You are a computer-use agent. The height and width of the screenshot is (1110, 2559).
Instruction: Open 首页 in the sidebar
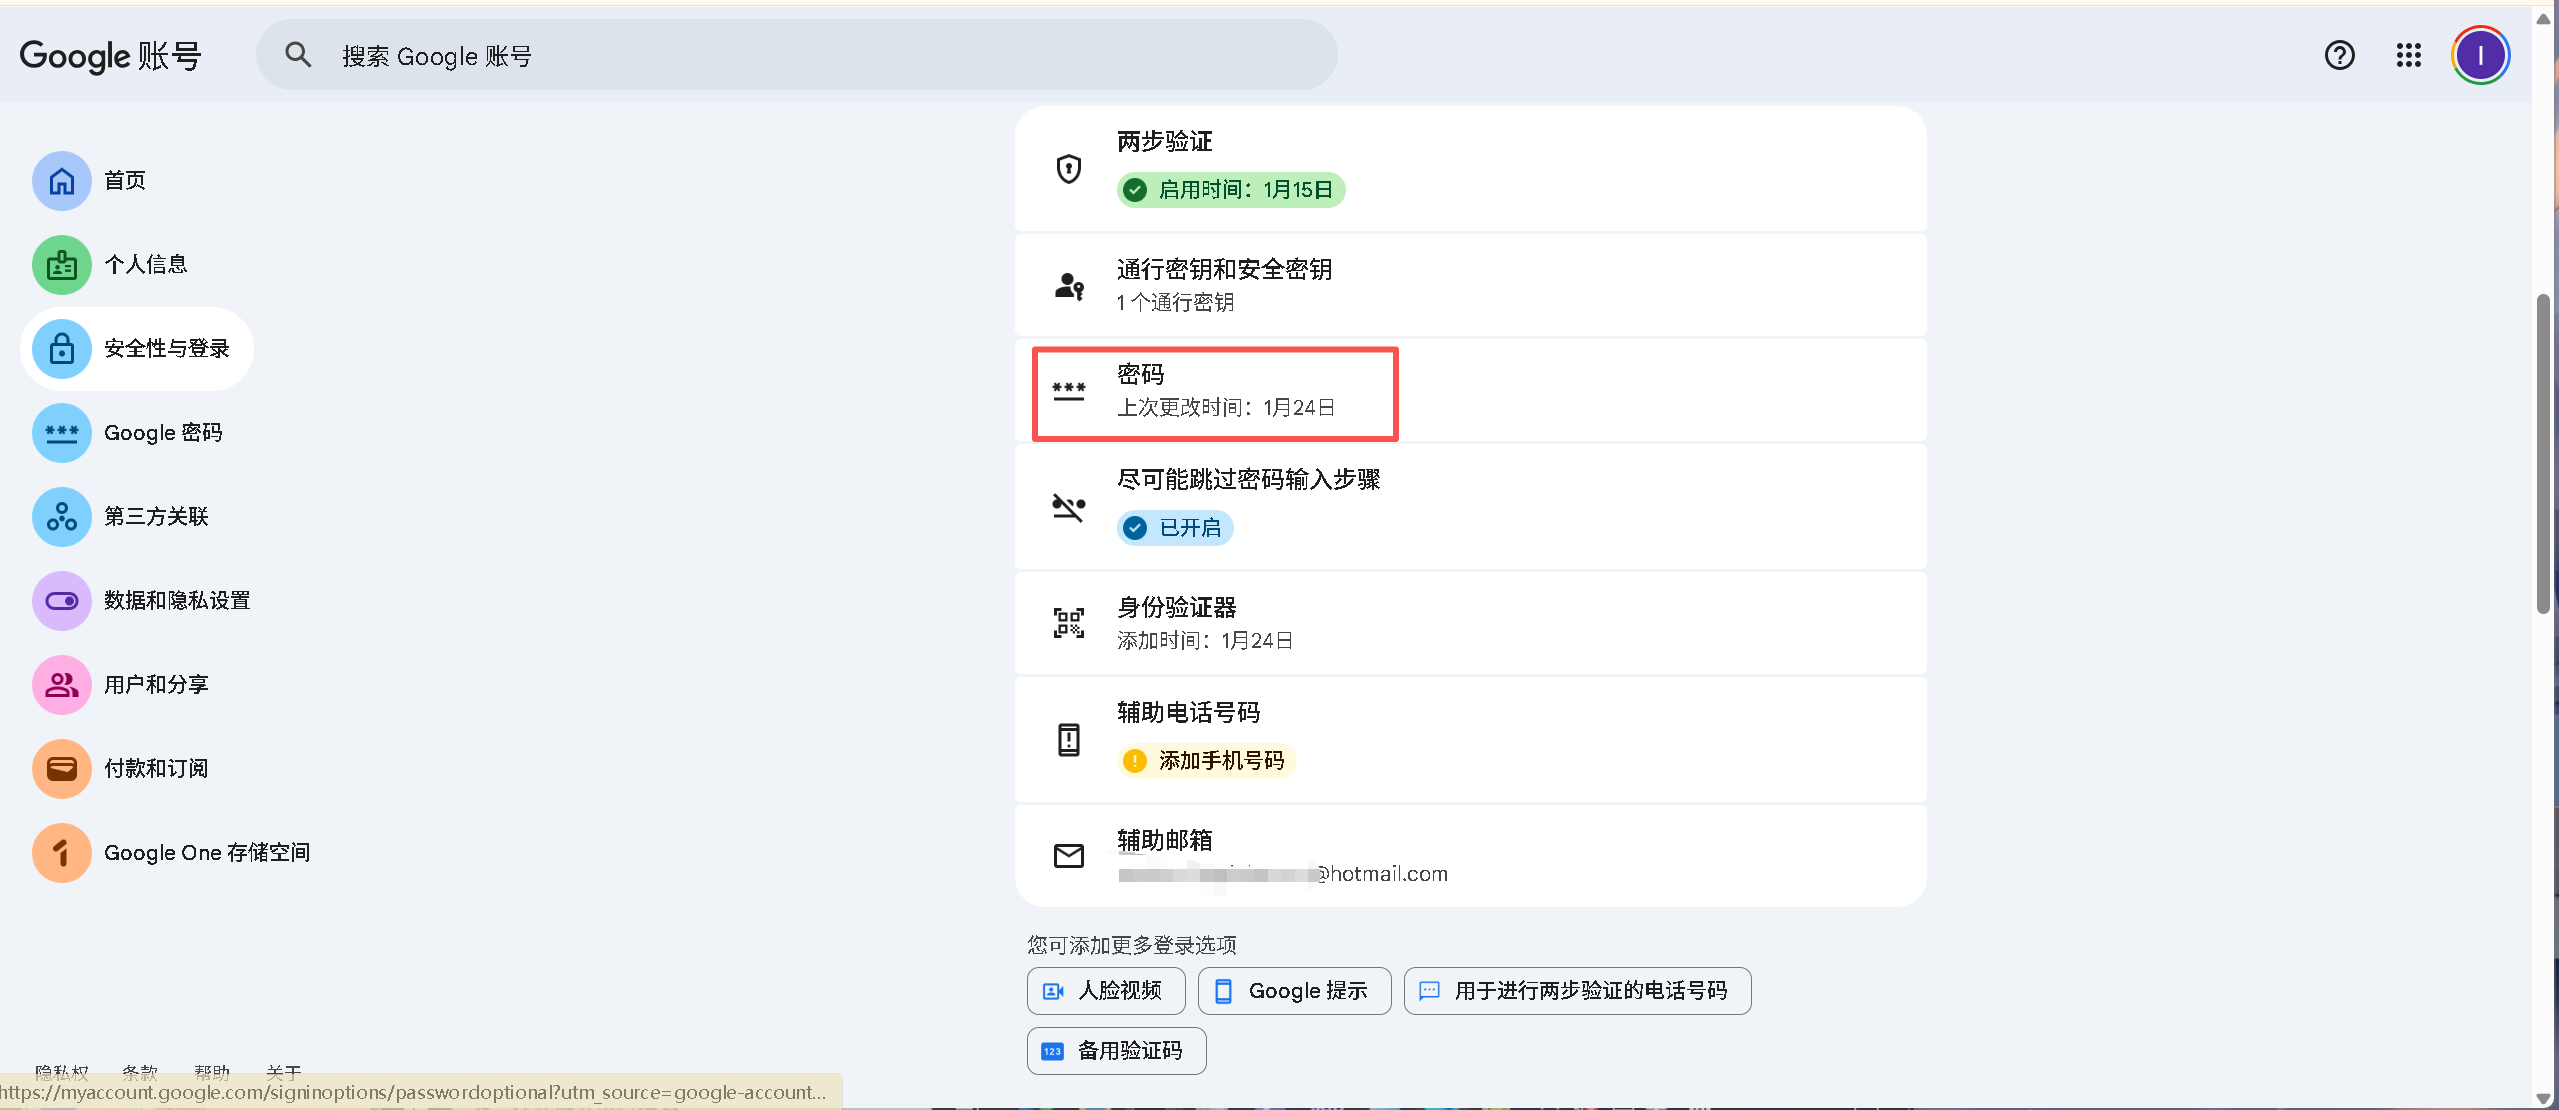(124, 180)
